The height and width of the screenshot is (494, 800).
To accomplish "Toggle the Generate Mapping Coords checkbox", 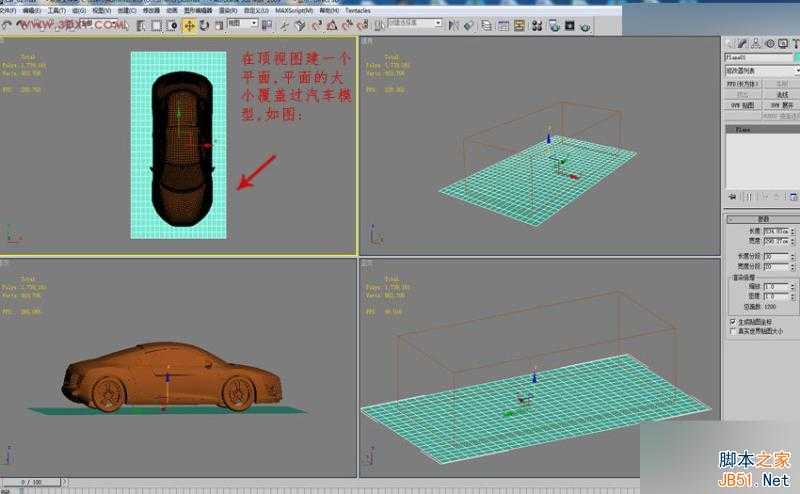I will coord(733,322).
